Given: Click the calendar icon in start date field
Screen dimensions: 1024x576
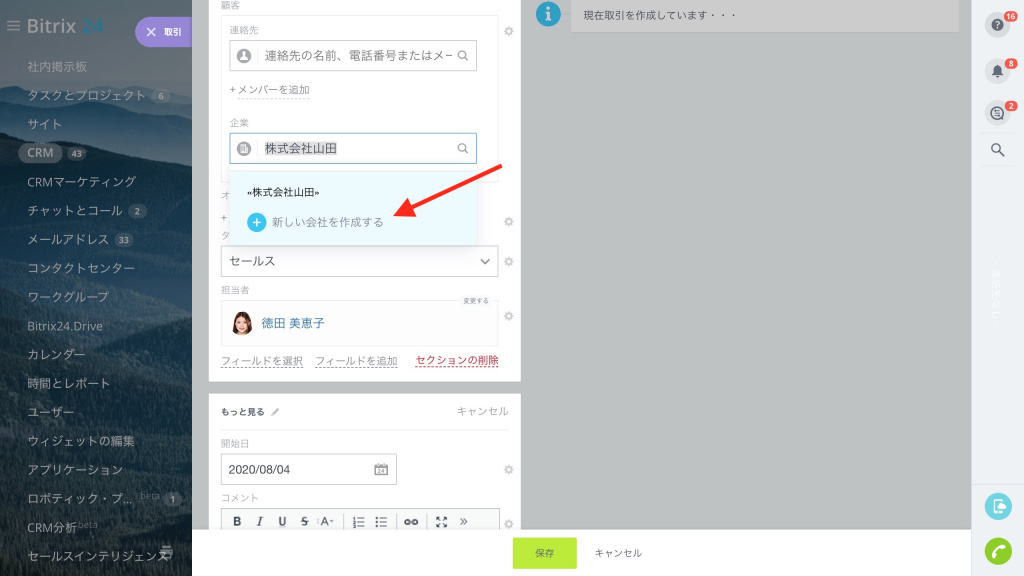Looking at the screenshot, I should coord(381,469).
